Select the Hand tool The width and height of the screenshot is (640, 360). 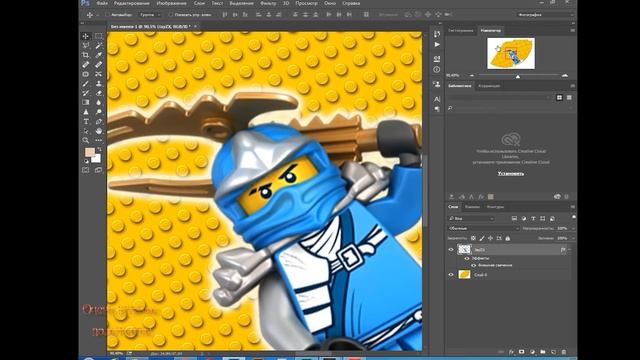(x=99, y=131)
